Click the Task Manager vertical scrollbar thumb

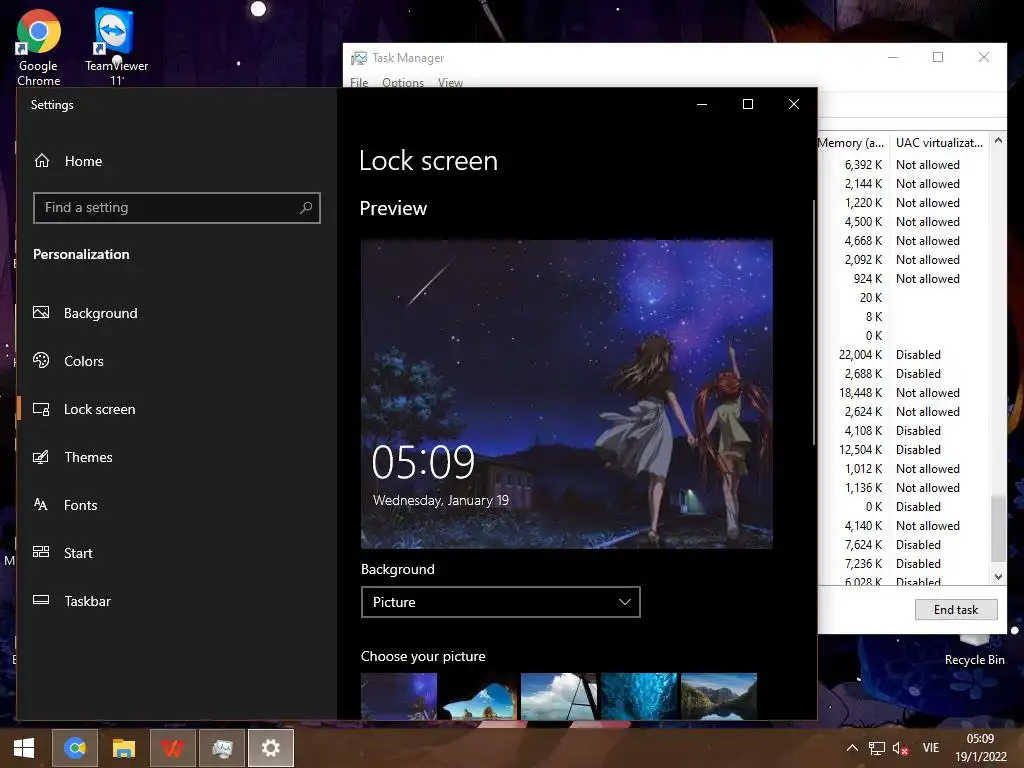(998, 528)
